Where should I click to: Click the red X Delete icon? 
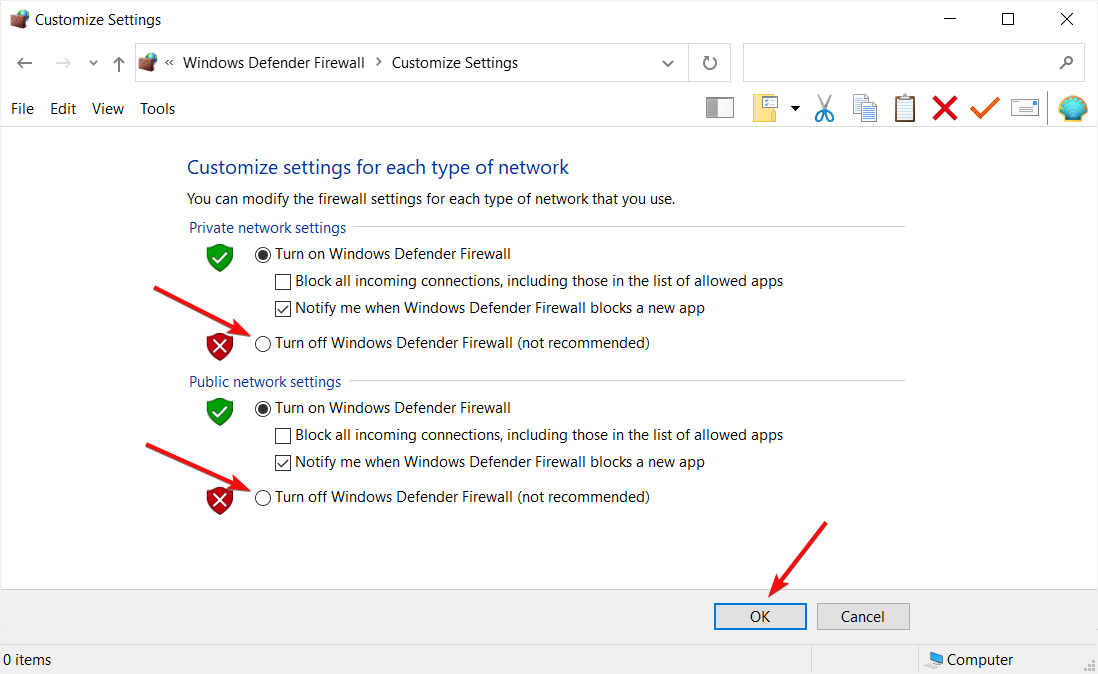tap(944, 108)
